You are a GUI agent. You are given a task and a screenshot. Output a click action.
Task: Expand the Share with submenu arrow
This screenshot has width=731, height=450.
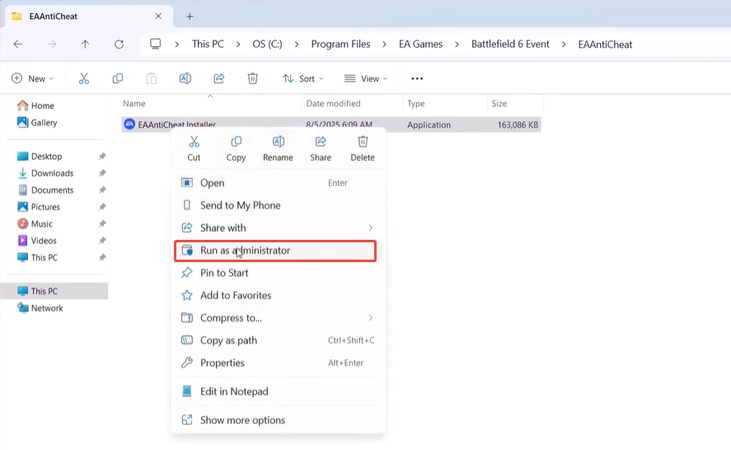coord(371,228)
